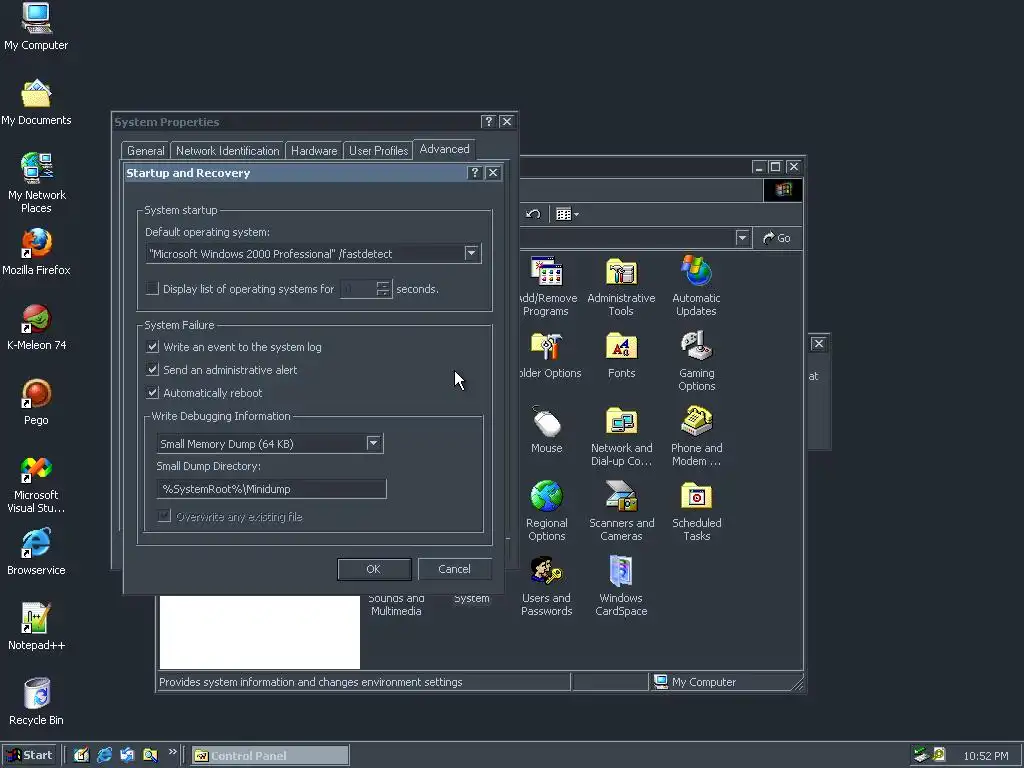Click the Undo toolbar icon in Control Panel
The height and width of the screenshot is (768, 1024).
click(533, 214)
